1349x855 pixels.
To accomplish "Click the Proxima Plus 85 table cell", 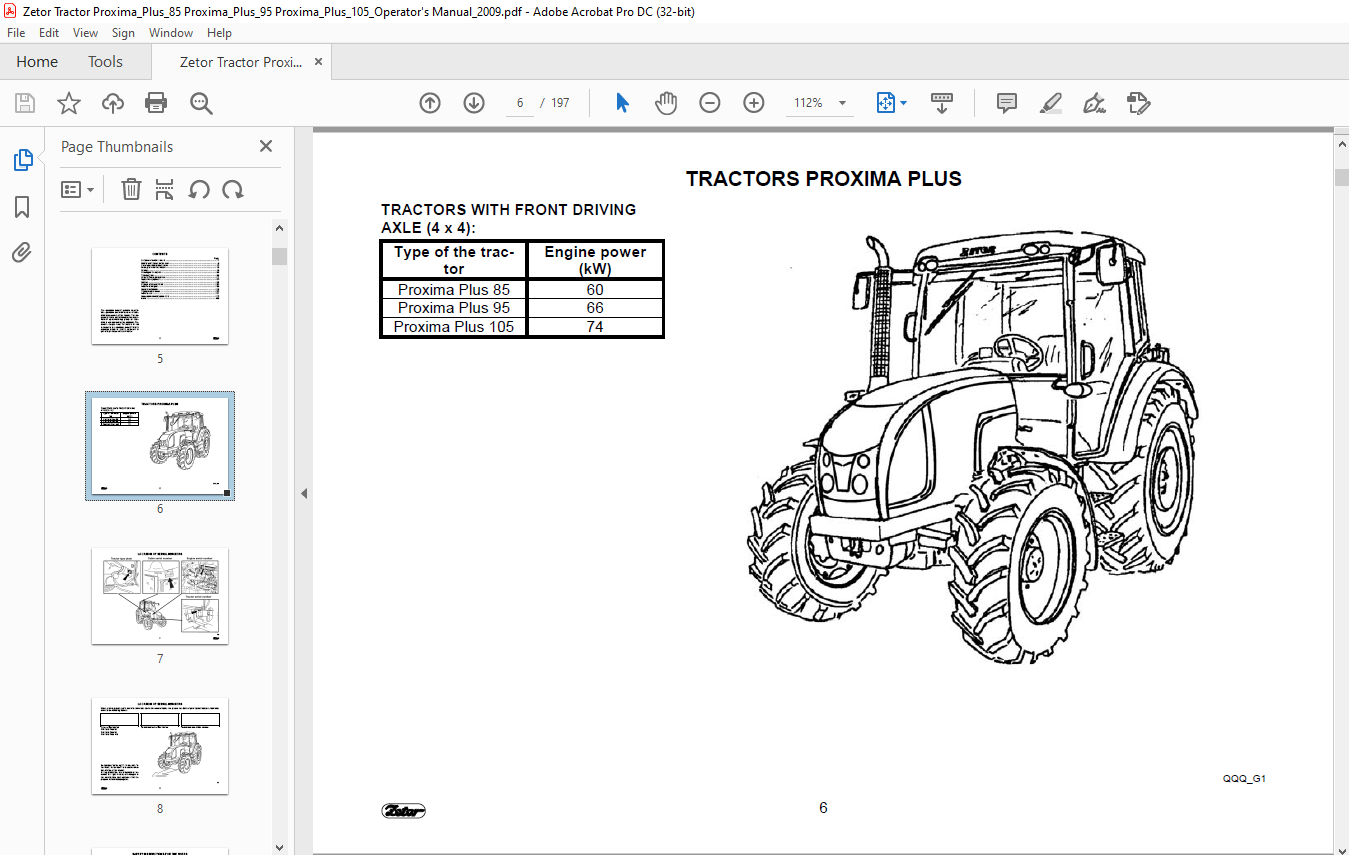I will pos(454,290).
